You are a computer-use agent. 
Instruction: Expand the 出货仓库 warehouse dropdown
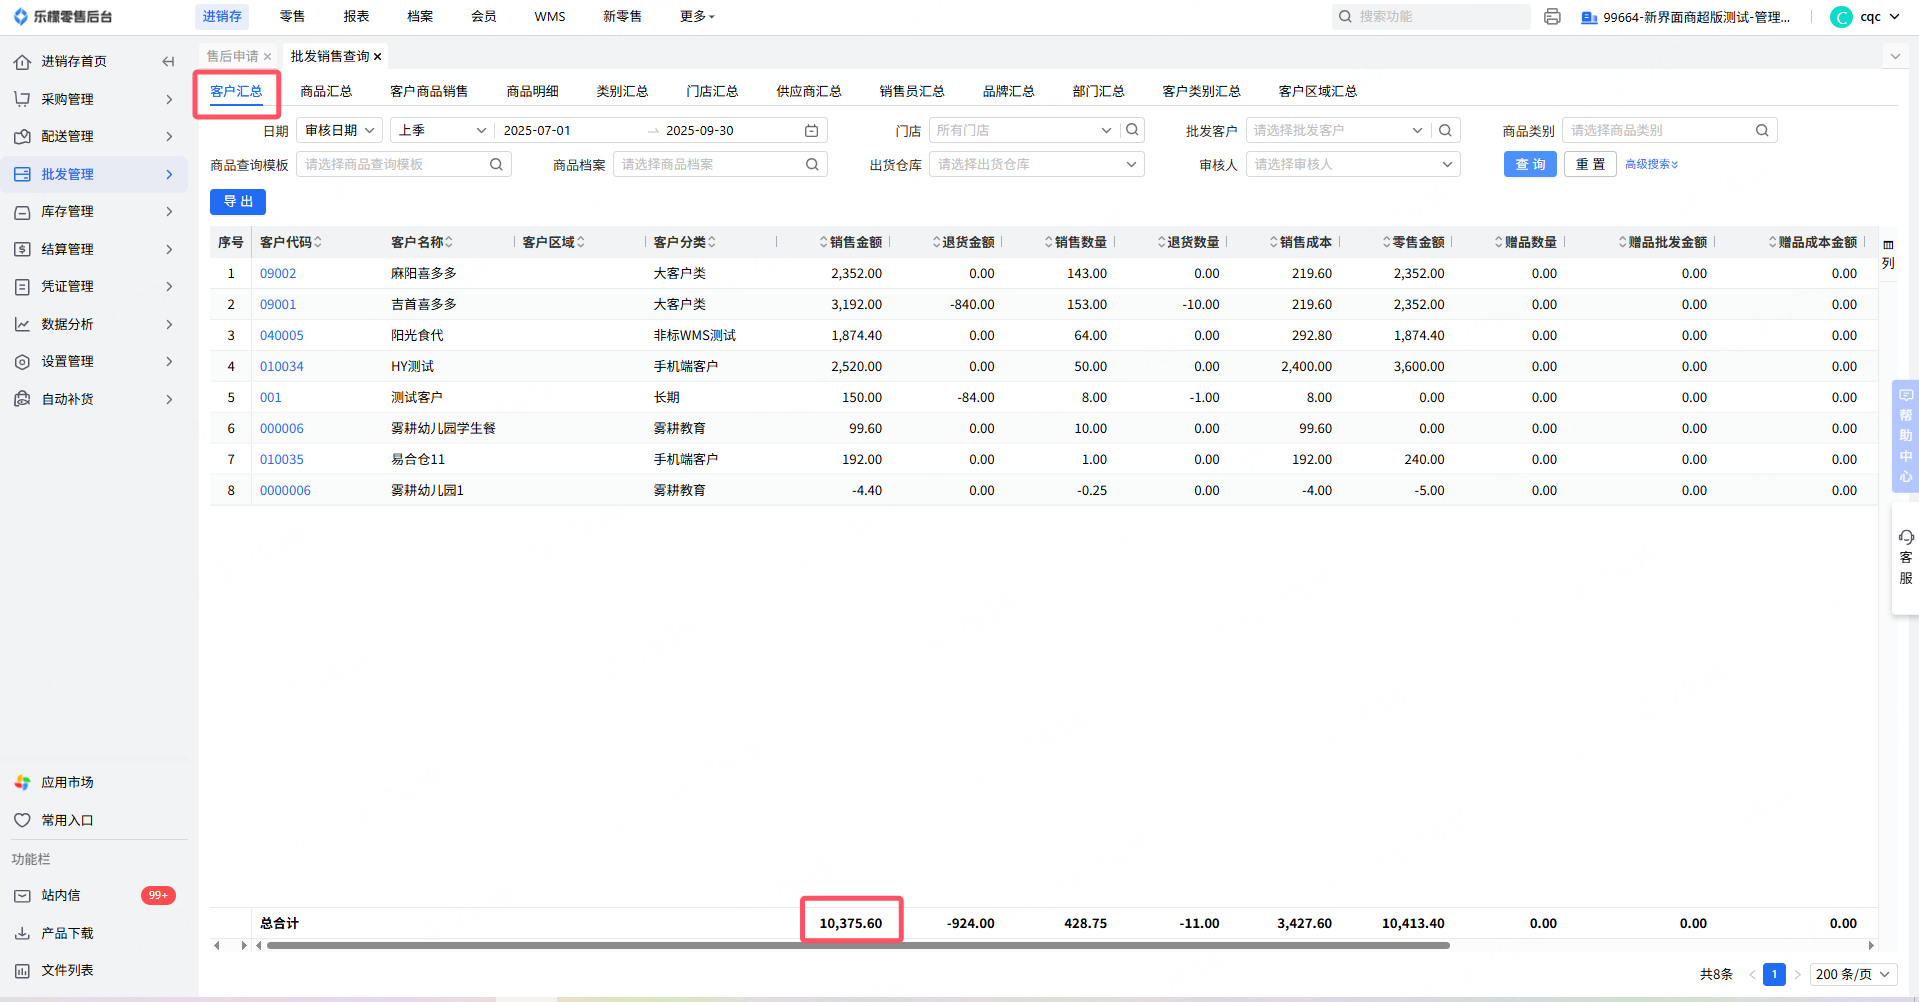(1036, 165)
